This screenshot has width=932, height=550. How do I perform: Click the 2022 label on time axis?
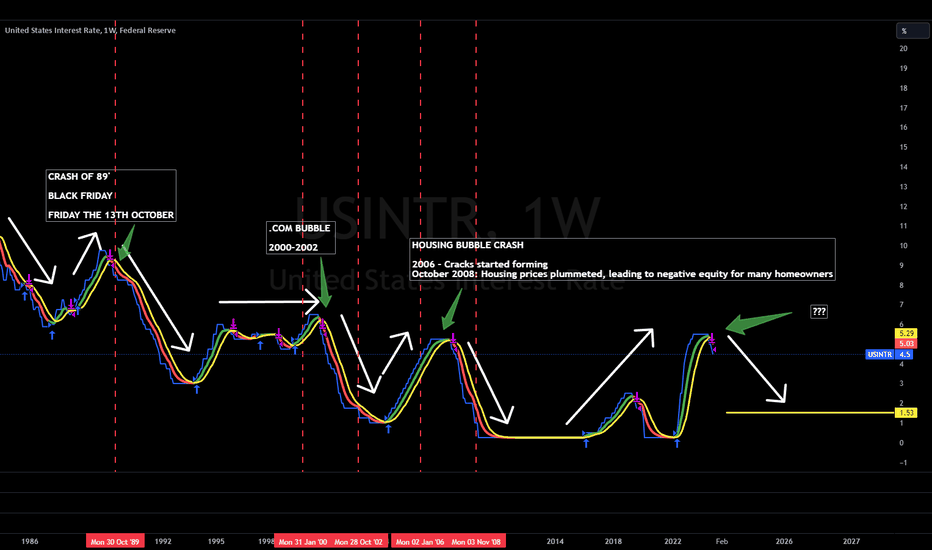point(673,542)
